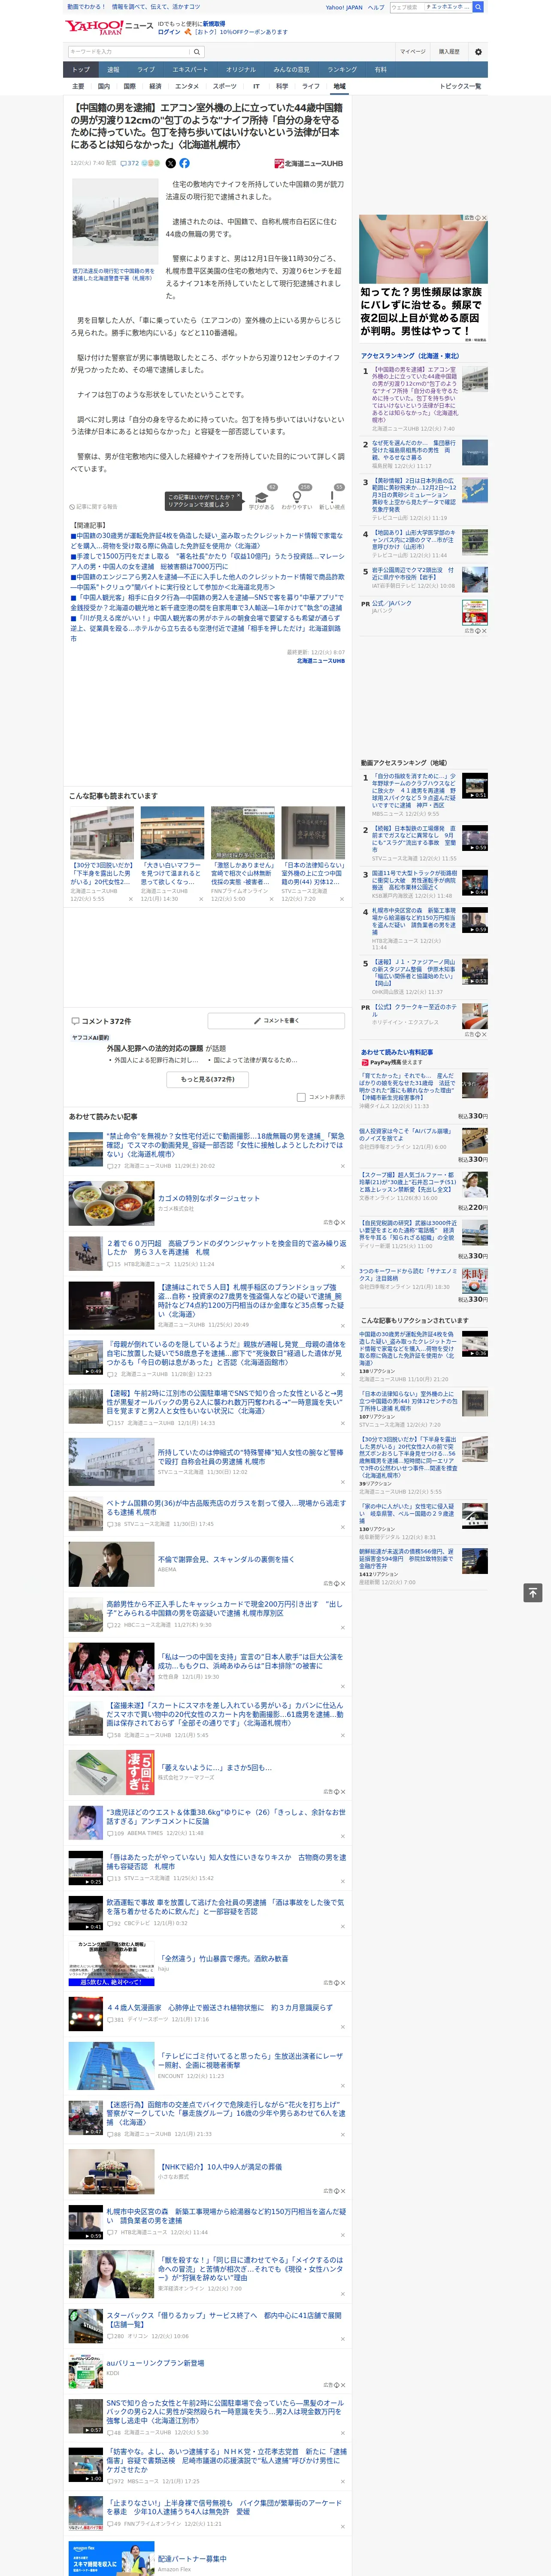Image resolution: width=551 pixels, height=2576 pixels.
Task: Open ranking article 地図あり 山形大学医学部のキャンパス内
Action: coord(415,540)
